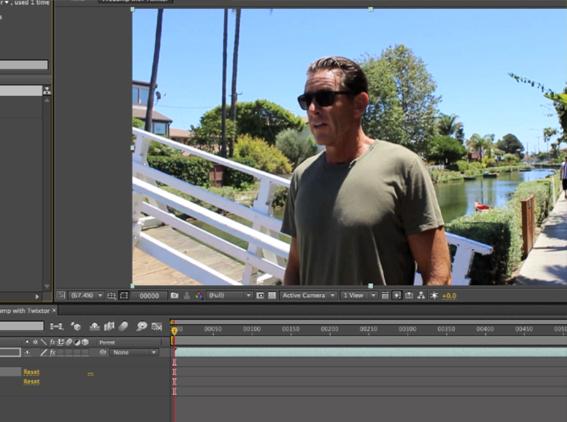Screen dimensions: 567x422
Task: Click the work area bar above ruler
Action: tap(370, 341)
